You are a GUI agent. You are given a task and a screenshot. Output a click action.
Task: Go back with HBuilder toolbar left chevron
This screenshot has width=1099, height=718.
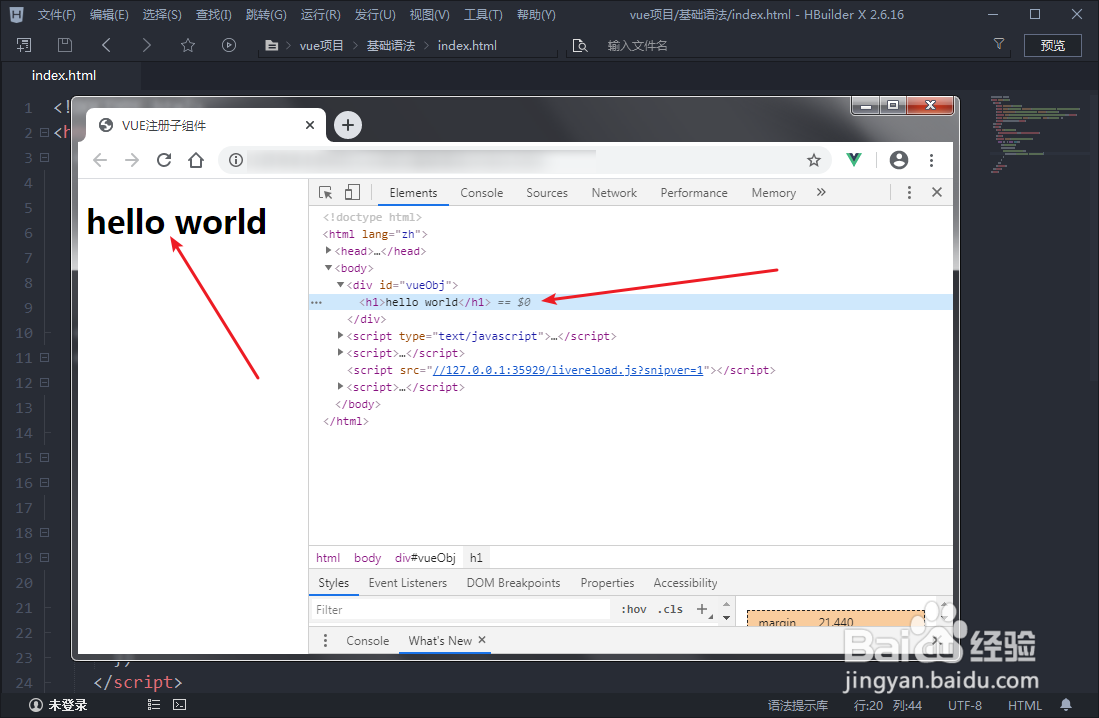[x=106, y=45]
